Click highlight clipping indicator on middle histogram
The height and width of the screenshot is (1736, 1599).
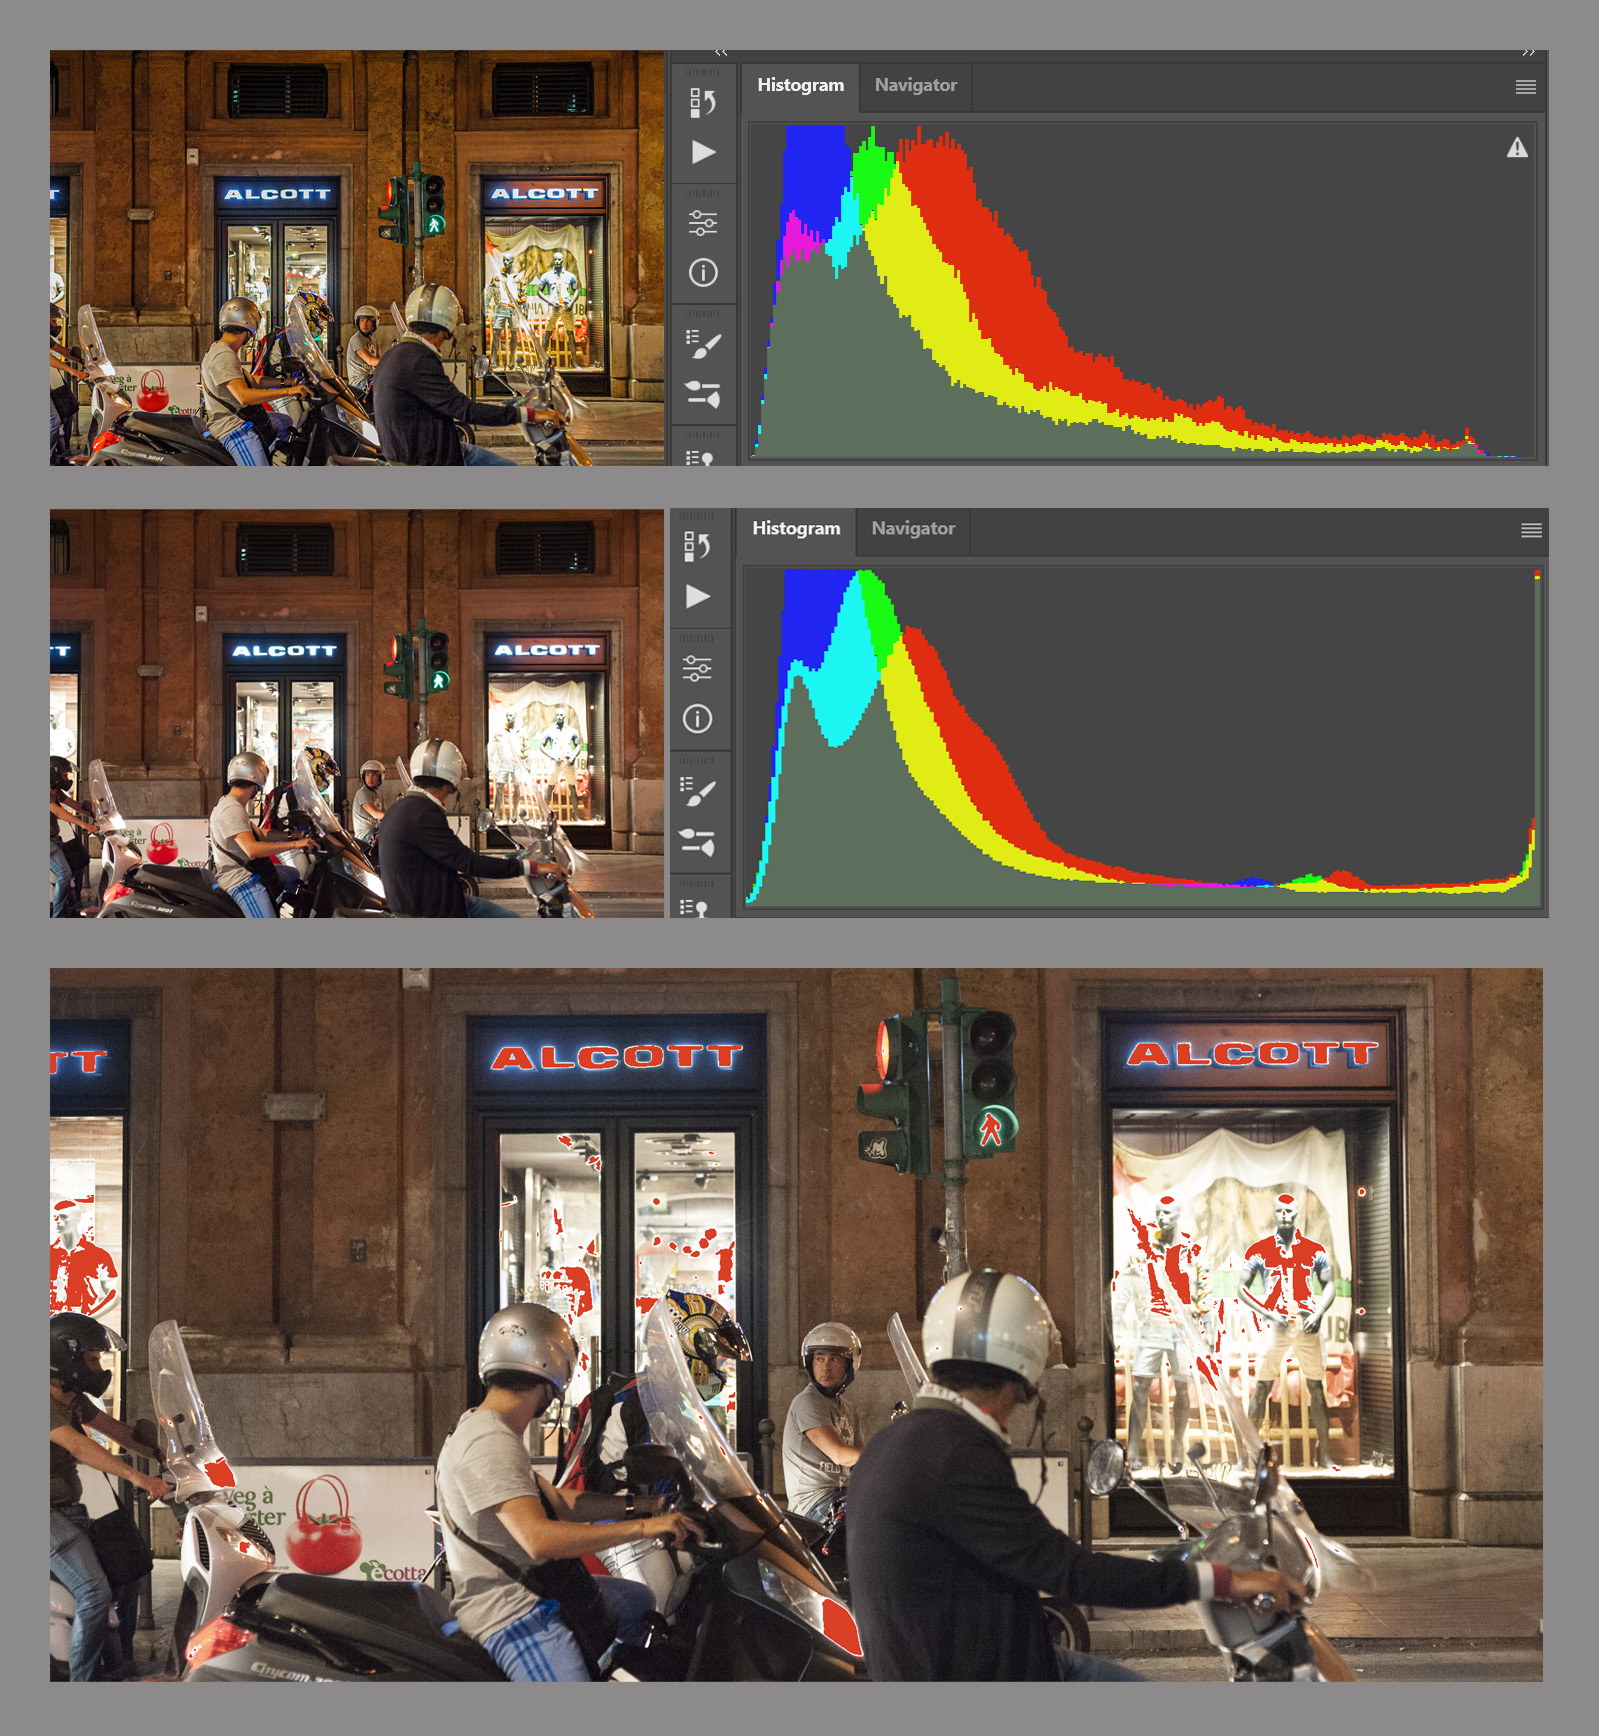1537,575
